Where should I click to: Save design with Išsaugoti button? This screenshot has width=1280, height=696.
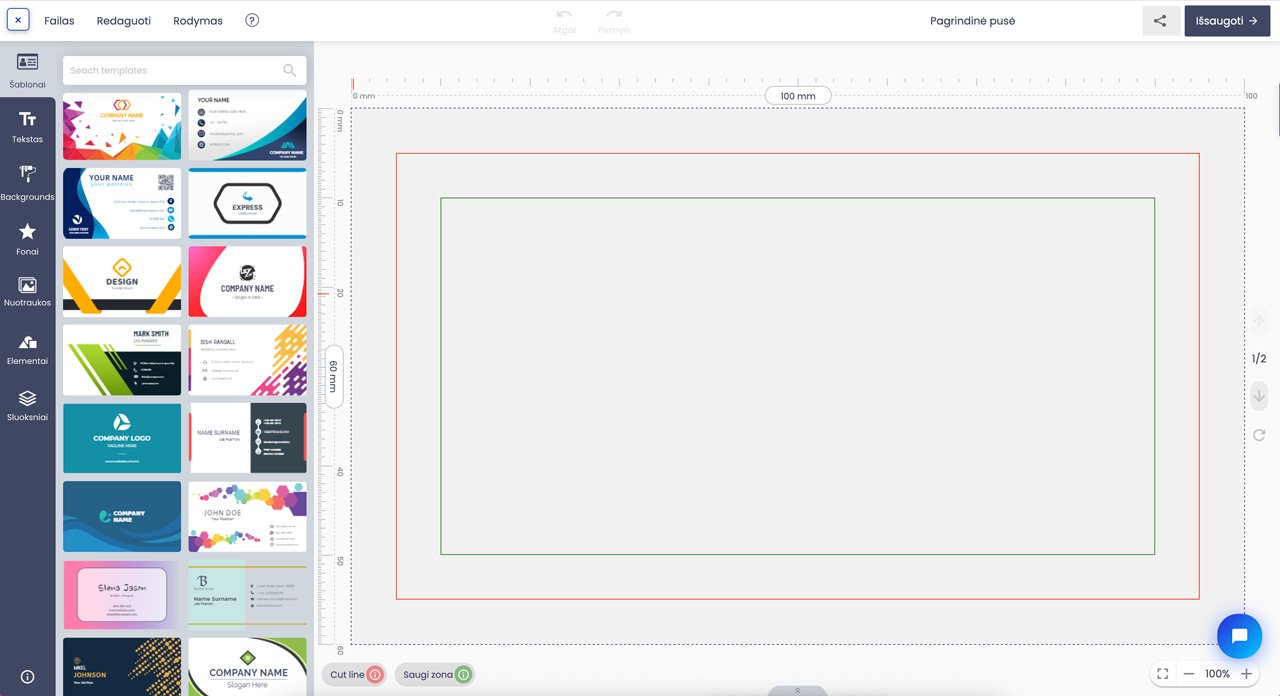pyautogui.click(x=1227, y=21)
